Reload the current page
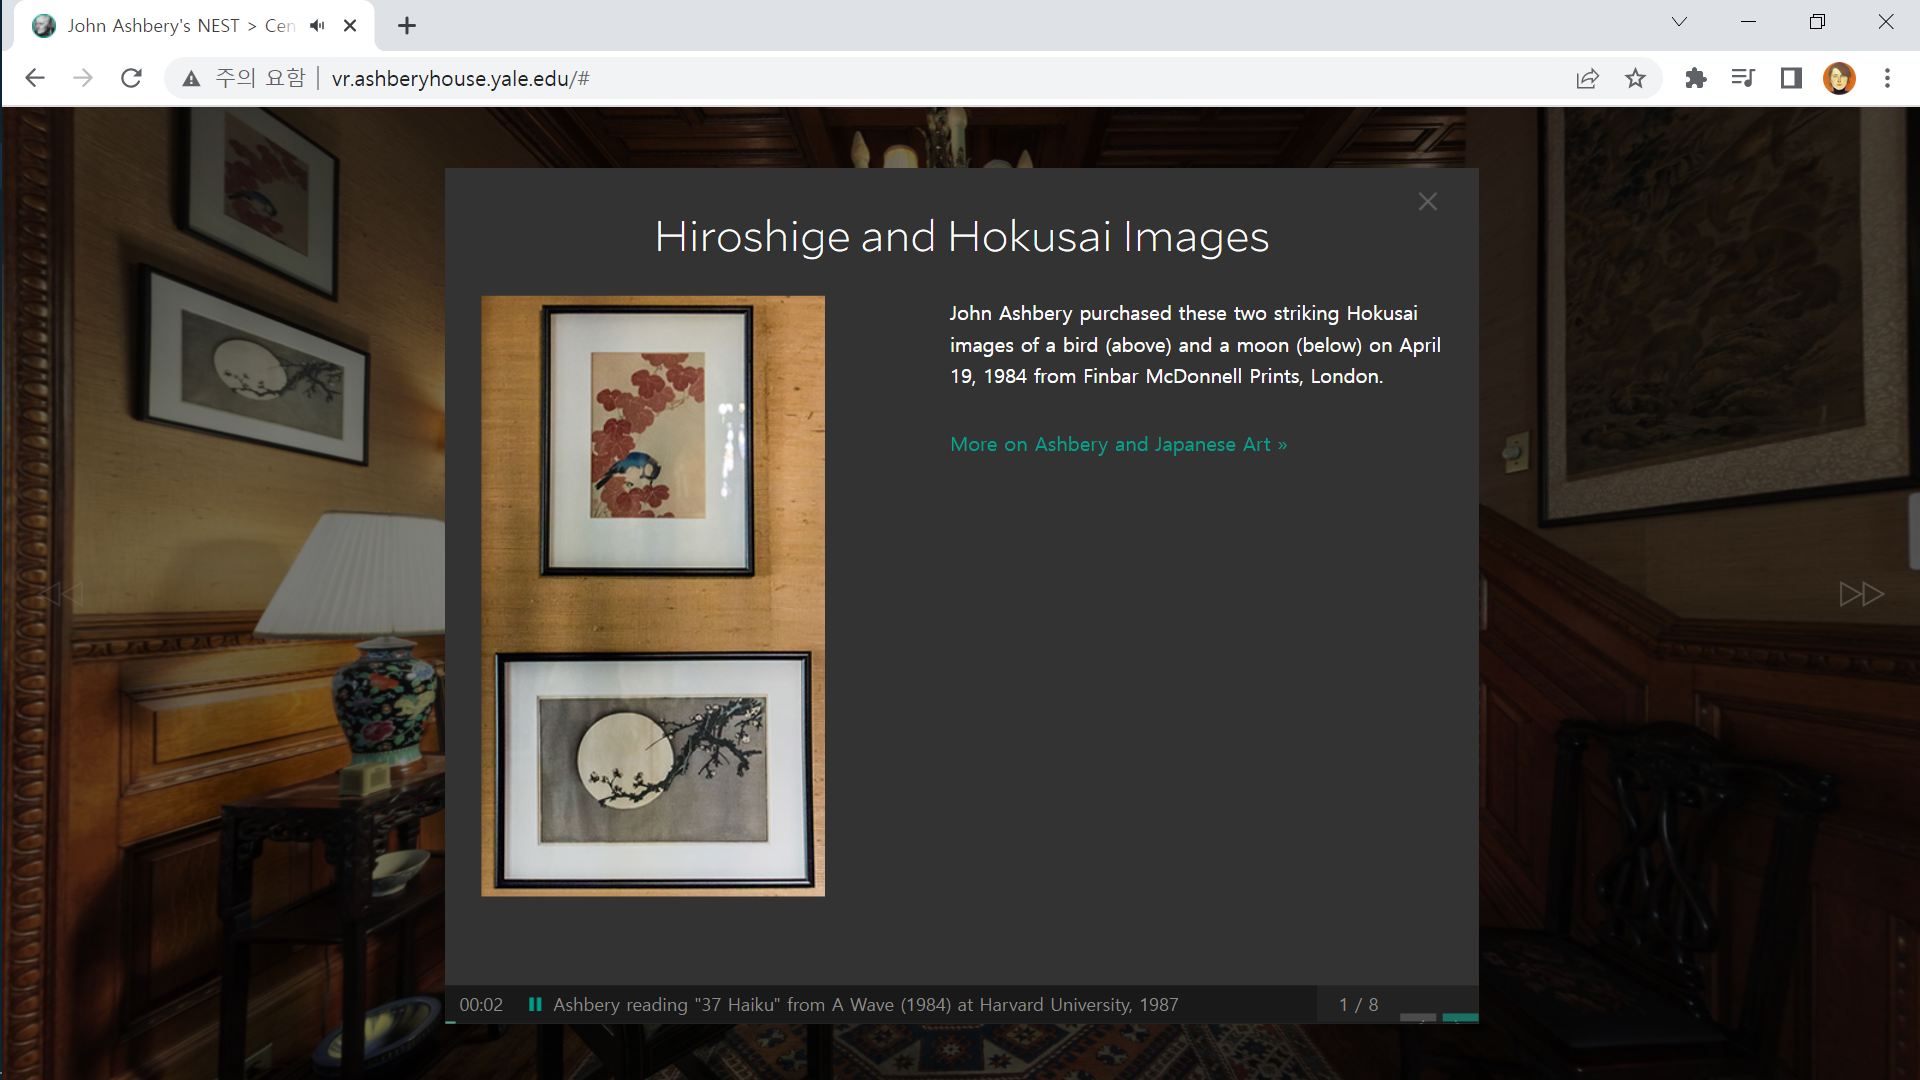Image resolution: width=1920 pixels, height=1080 pixels. click(x=131, y=78)
